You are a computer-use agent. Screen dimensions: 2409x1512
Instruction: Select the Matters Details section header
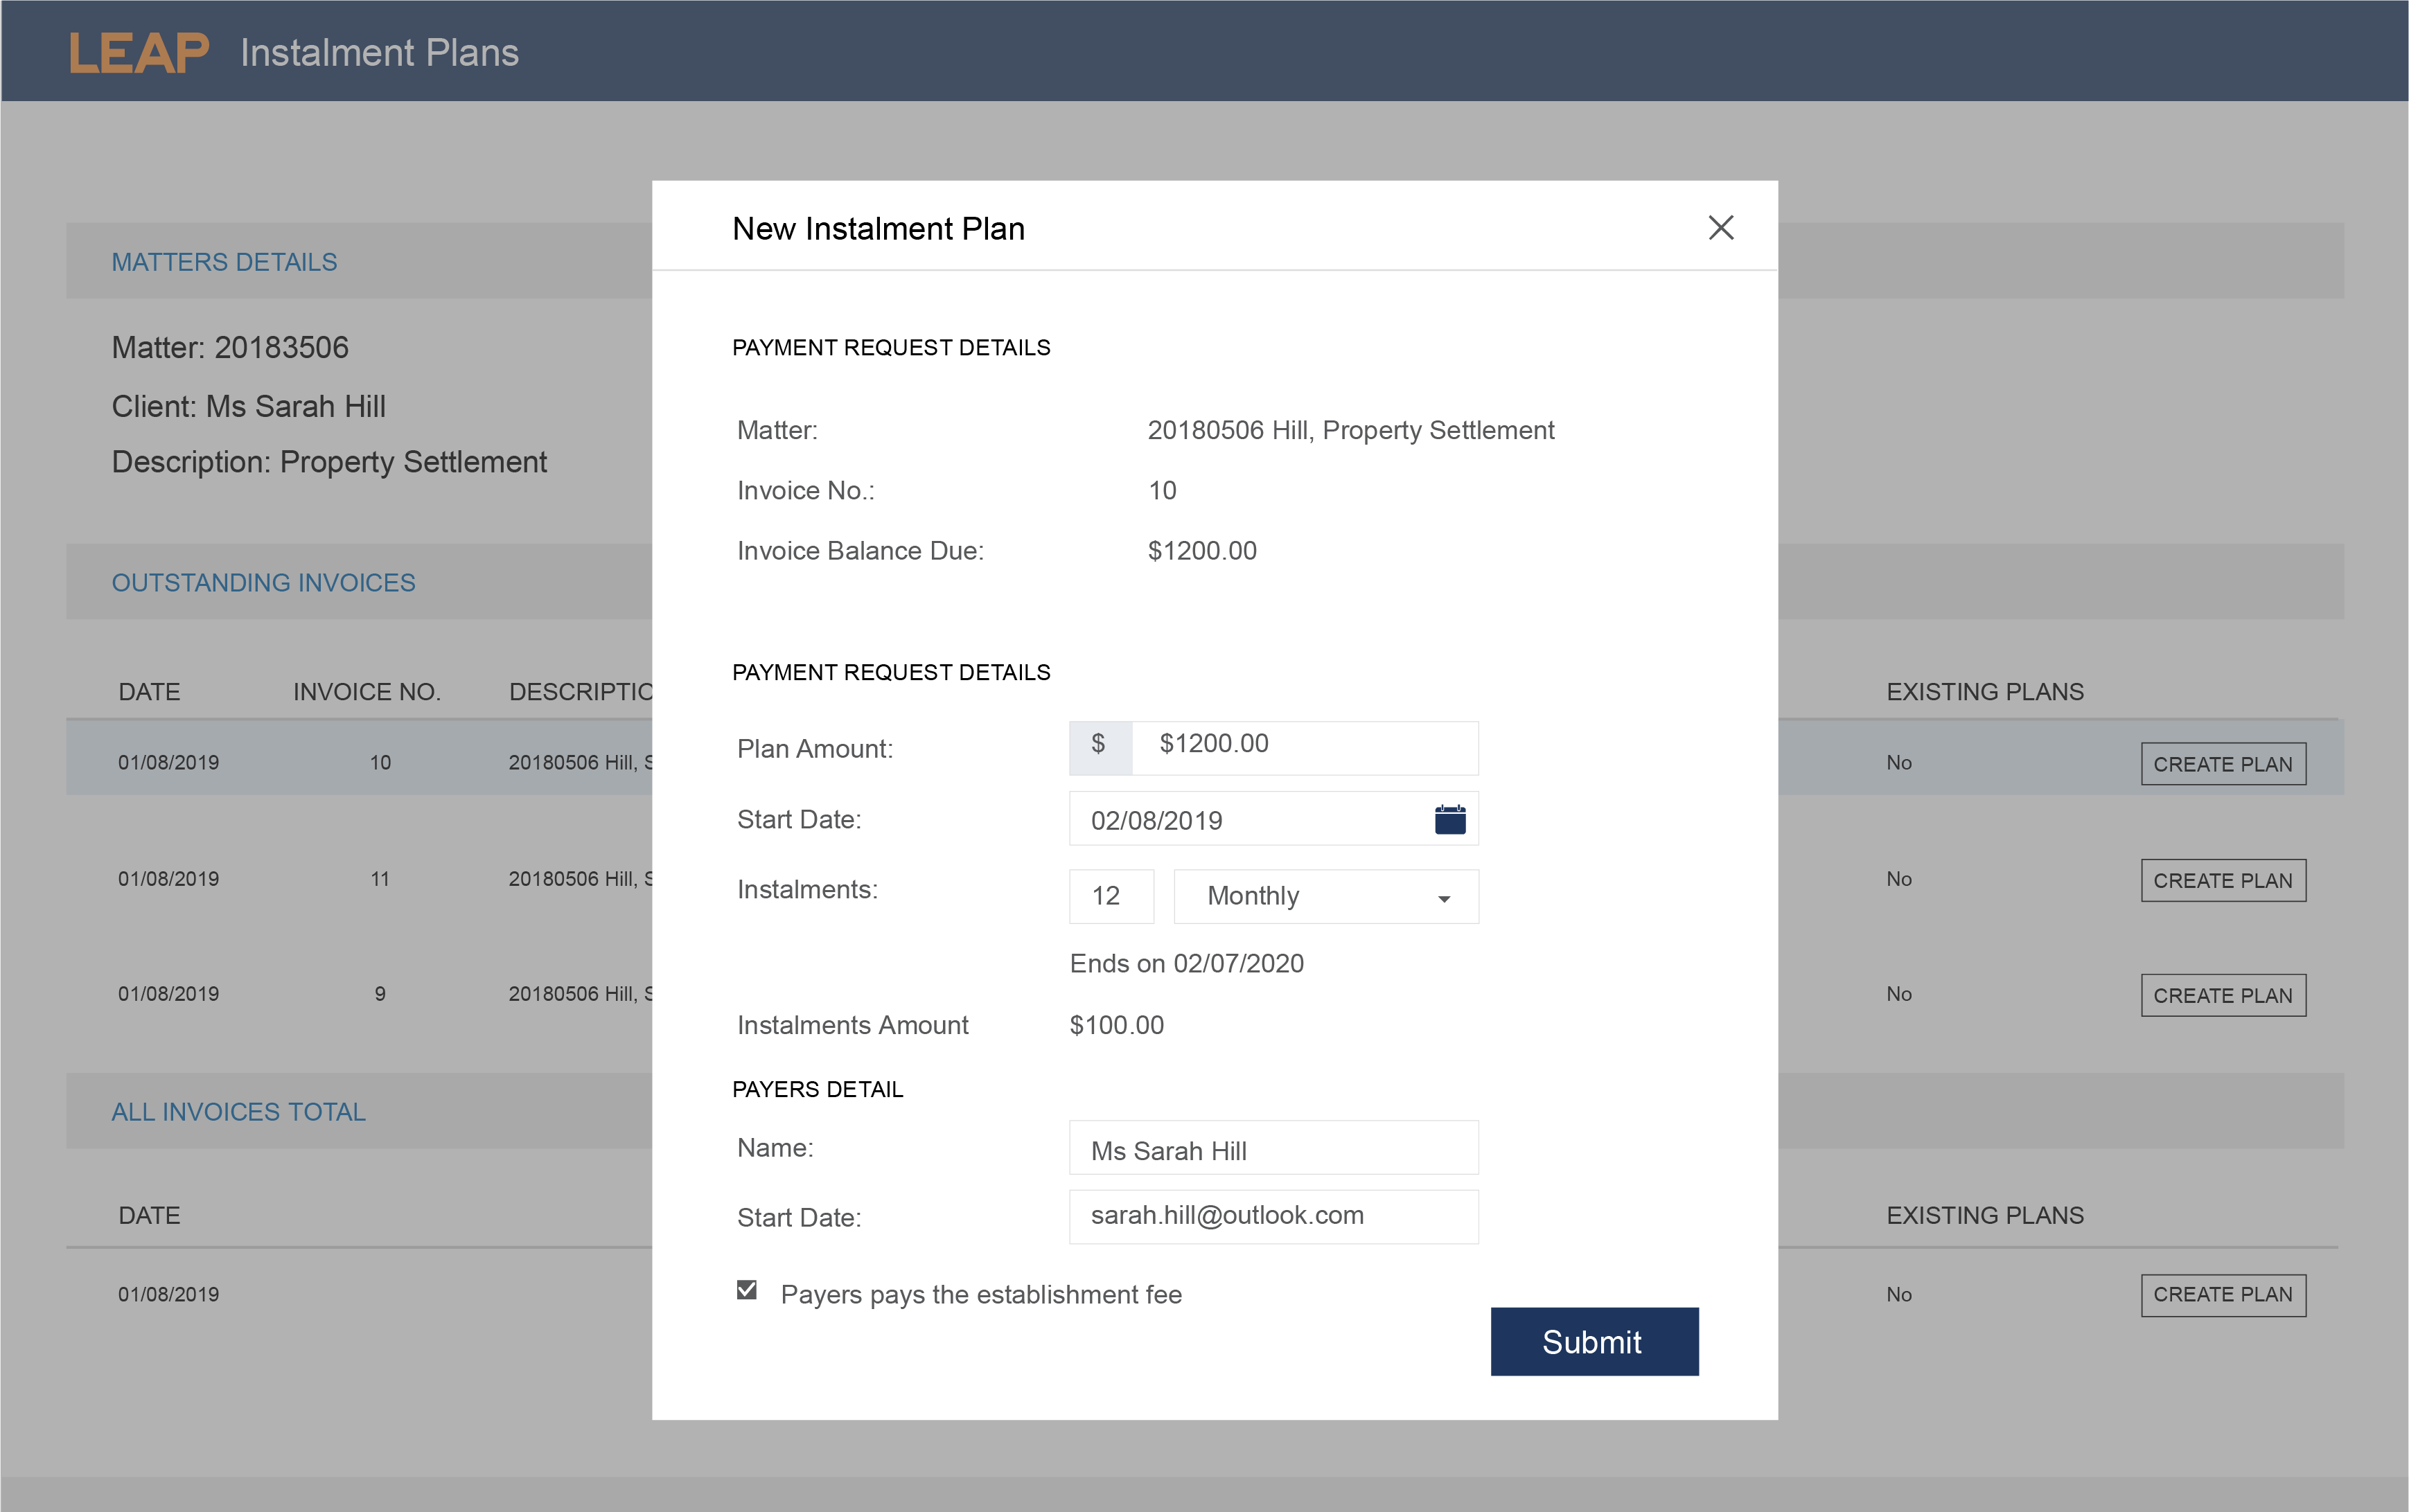click(x=224, y=262)
